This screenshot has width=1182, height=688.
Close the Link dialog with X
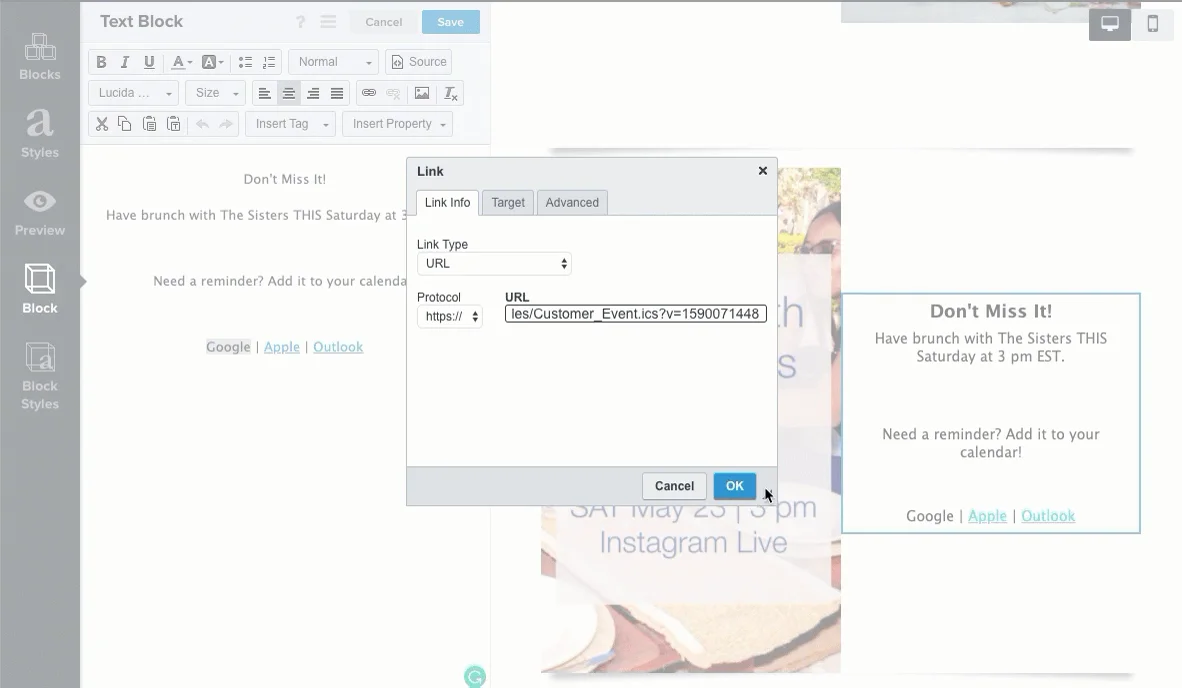[x=763, y=171]
